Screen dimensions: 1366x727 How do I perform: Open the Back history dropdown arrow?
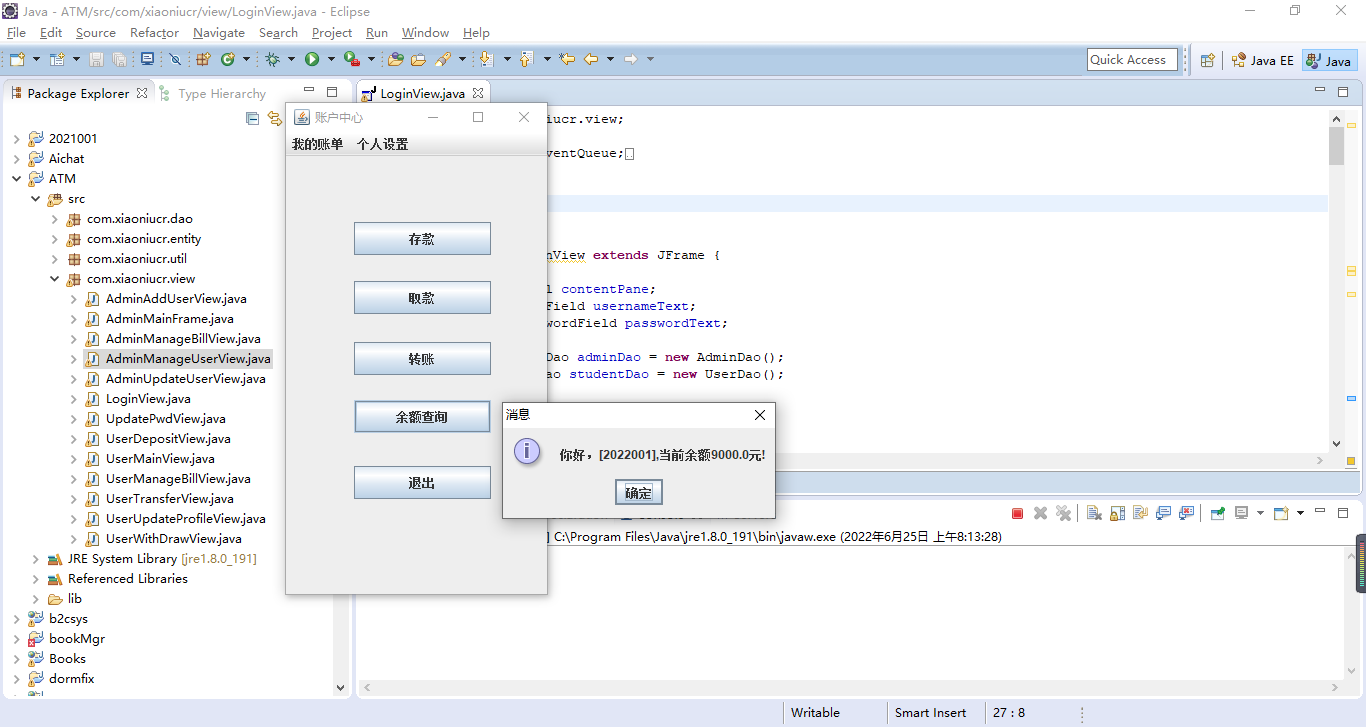[x=610, y=60]
